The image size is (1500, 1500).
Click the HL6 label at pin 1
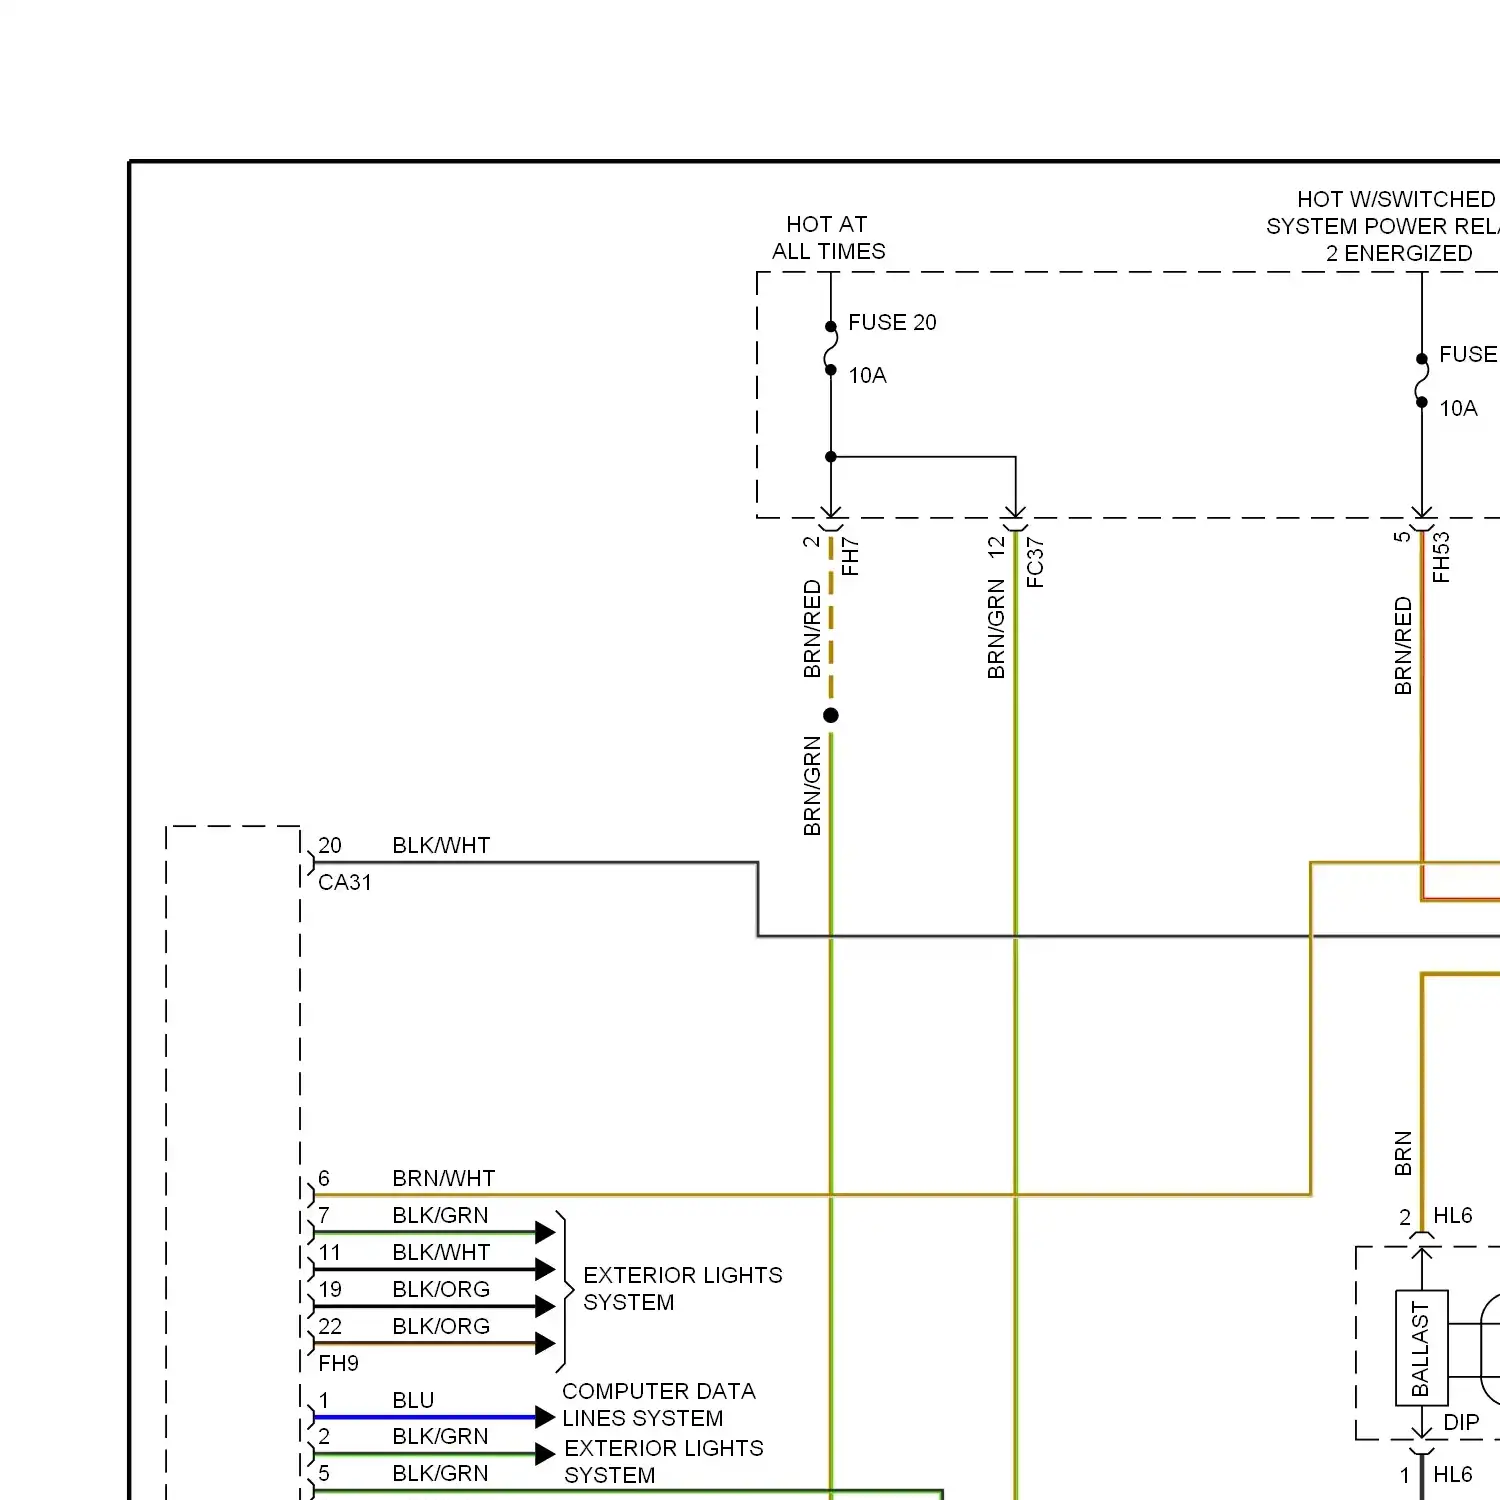point(1453,1474)
